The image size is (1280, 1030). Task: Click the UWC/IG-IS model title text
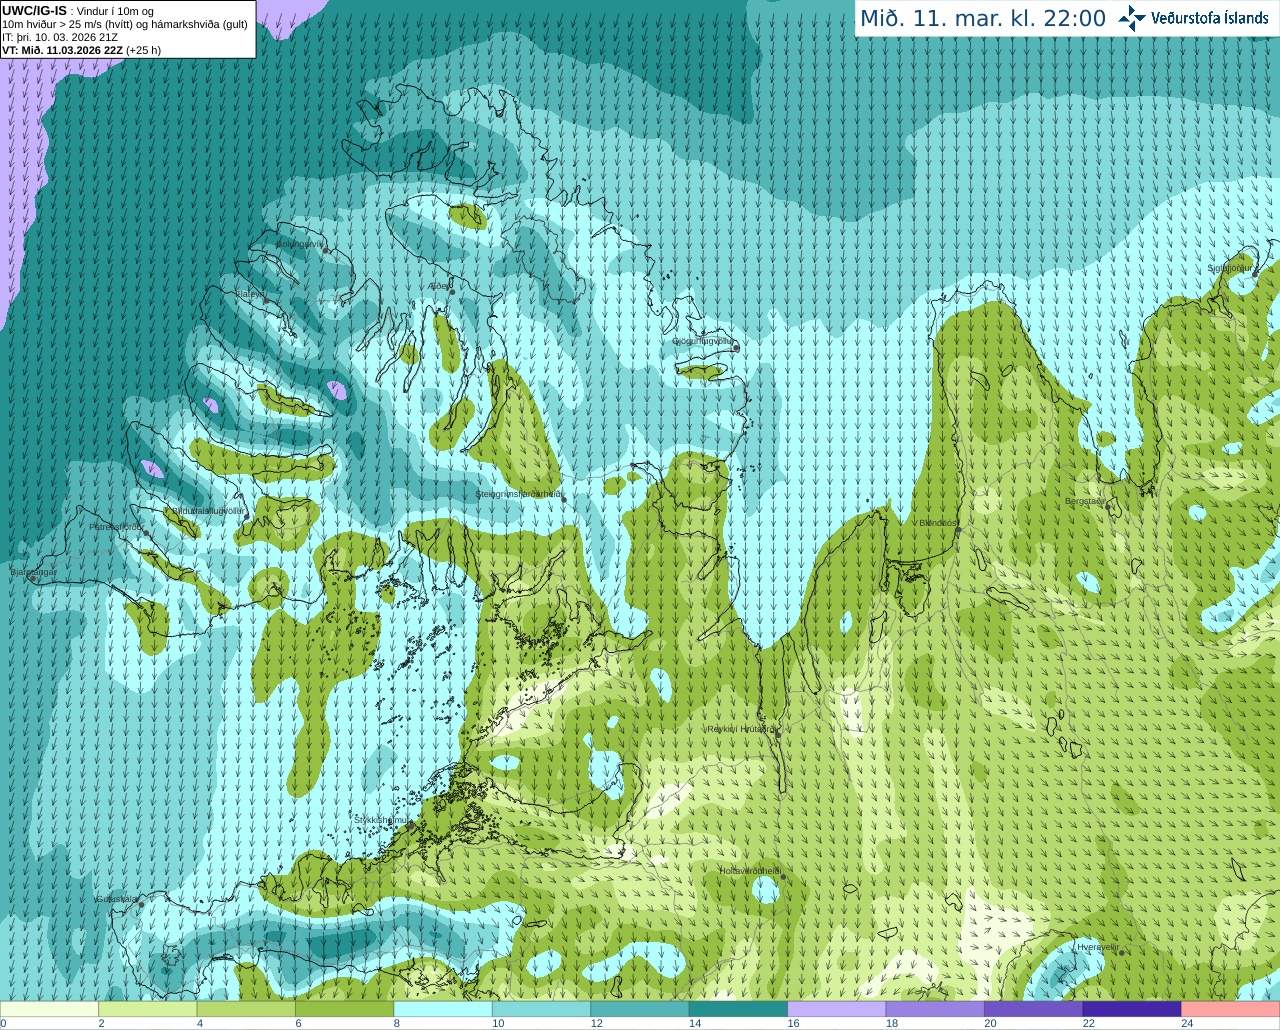click(x=35, y=11)
